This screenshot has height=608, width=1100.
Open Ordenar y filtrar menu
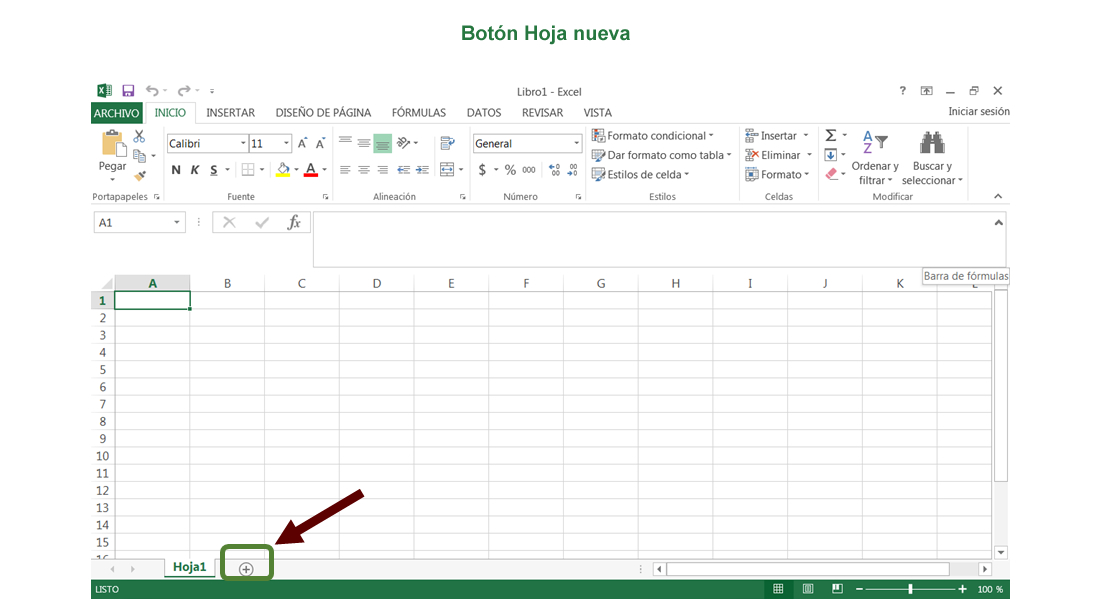[x=875, y=158]
